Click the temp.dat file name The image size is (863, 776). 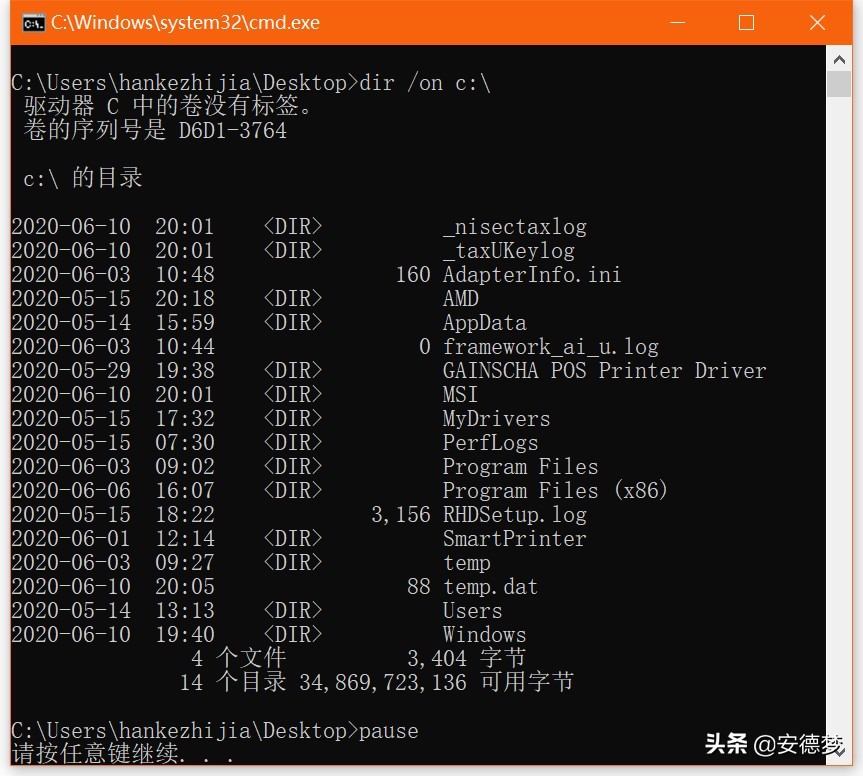tap(490, 587)
